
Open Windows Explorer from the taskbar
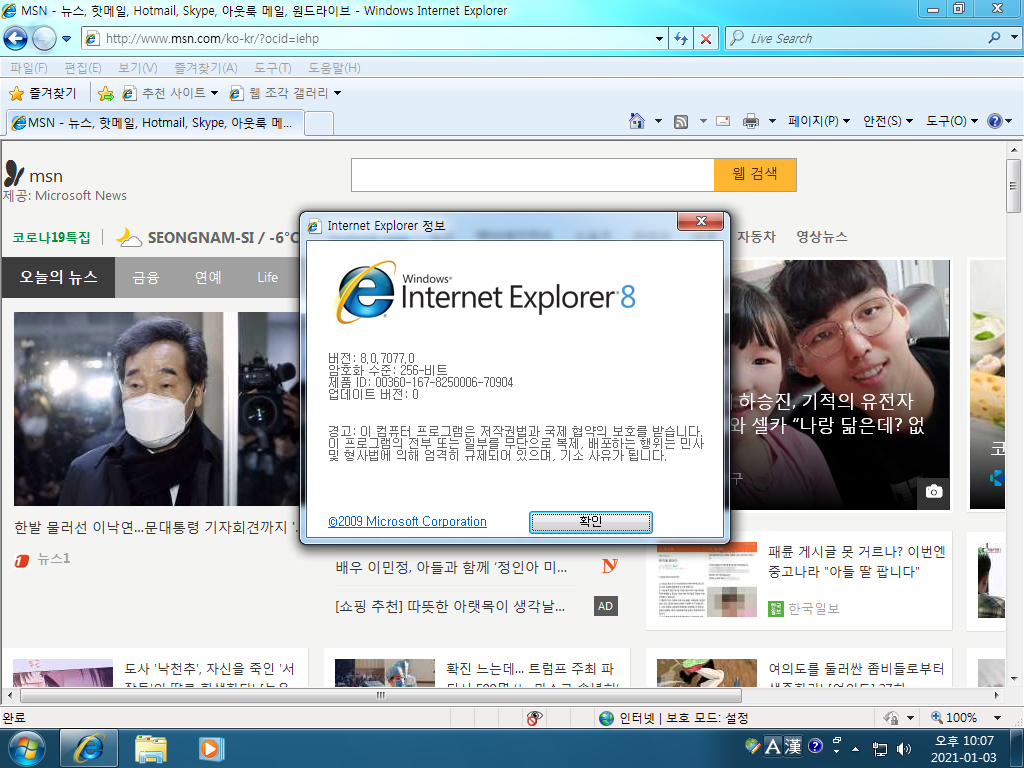click(x=151, y=749)
